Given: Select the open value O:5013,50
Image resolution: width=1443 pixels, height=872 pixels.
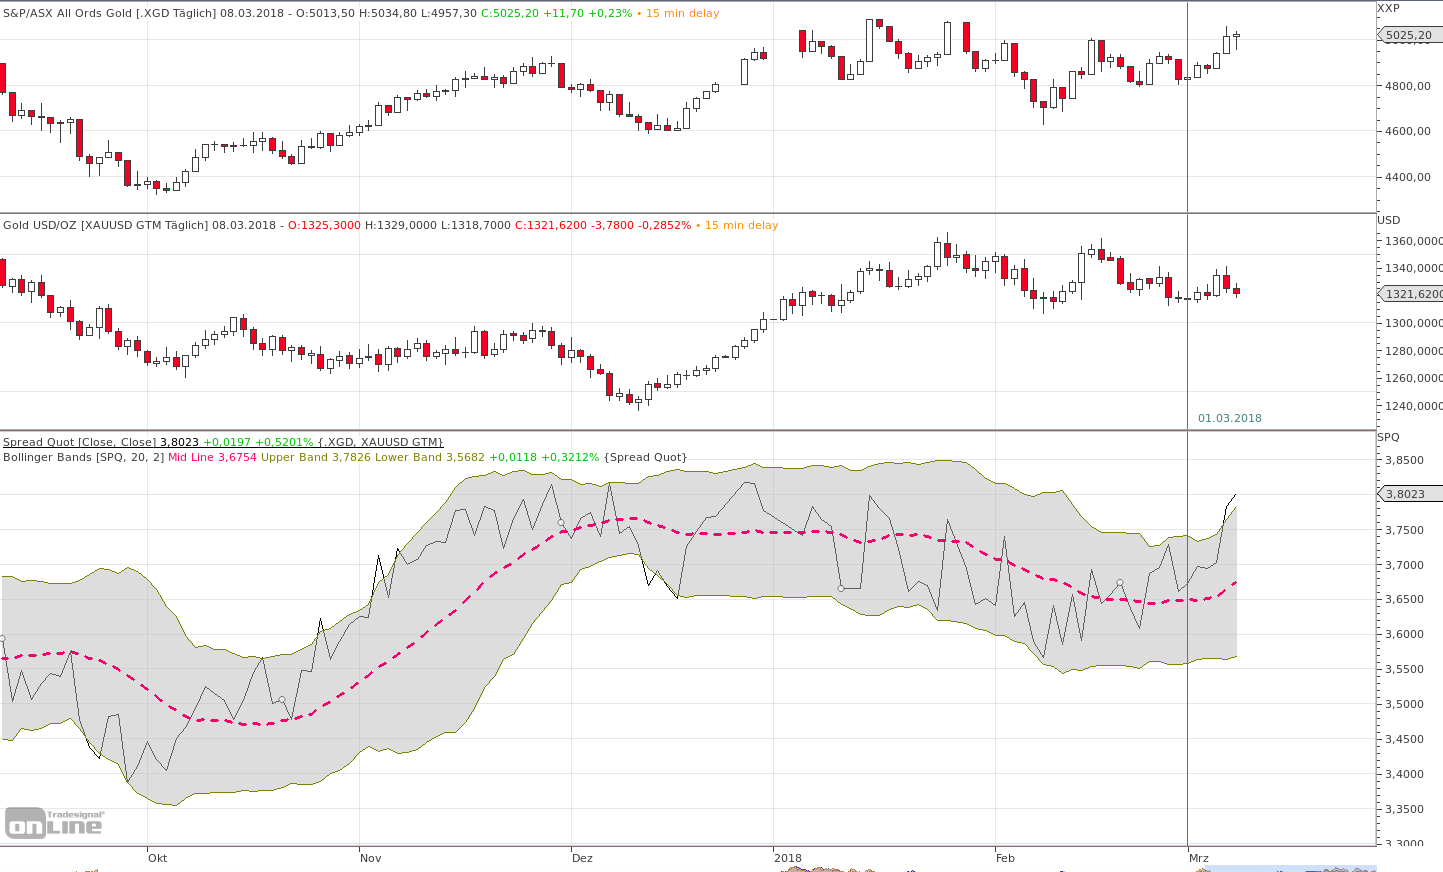Looking at the screenshot, I should point(323,13).
